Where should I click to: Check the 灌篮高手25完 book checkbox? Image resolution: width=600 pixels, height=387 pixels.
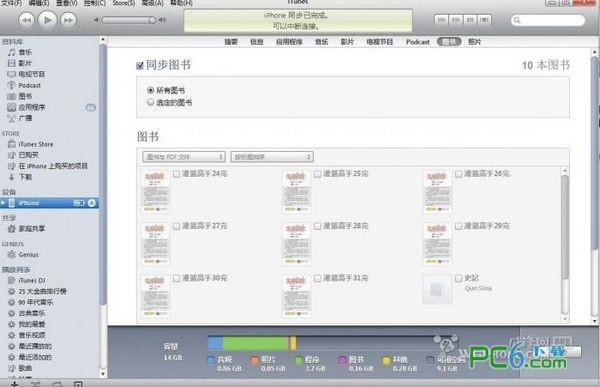tap(318, 174)
